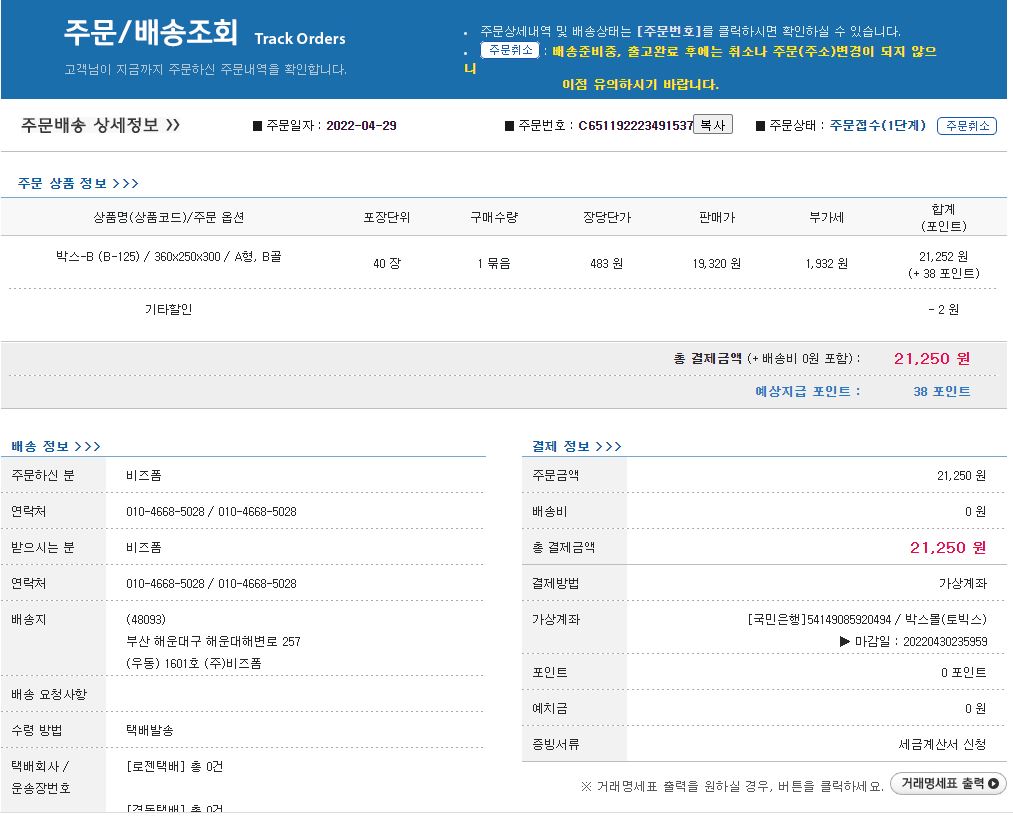The image size is (1013, 819).
Task: Click the 주문접수(1단계) order status text
Action: pos(878,126)
